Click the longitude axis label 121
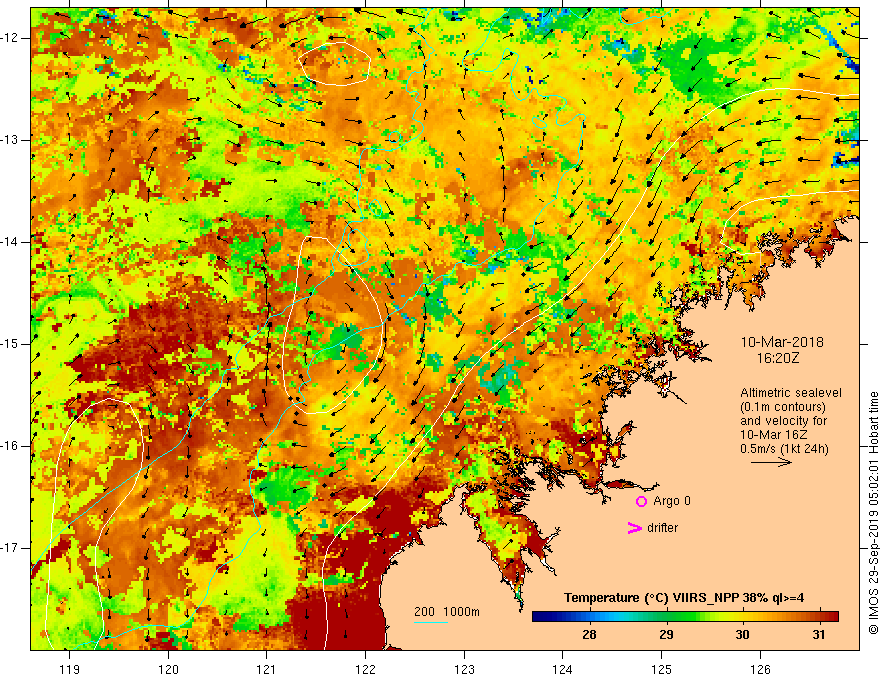Image resolution: width=880 pixels, height=680 pixels. [266, 670]
